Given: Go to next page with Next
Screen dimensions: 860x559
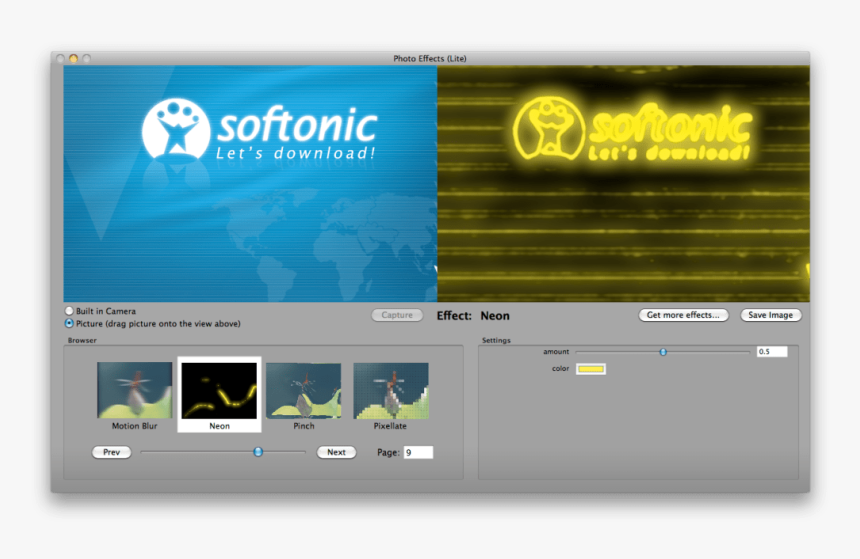Looking at the screenshot, I should (x=336, y=452).
